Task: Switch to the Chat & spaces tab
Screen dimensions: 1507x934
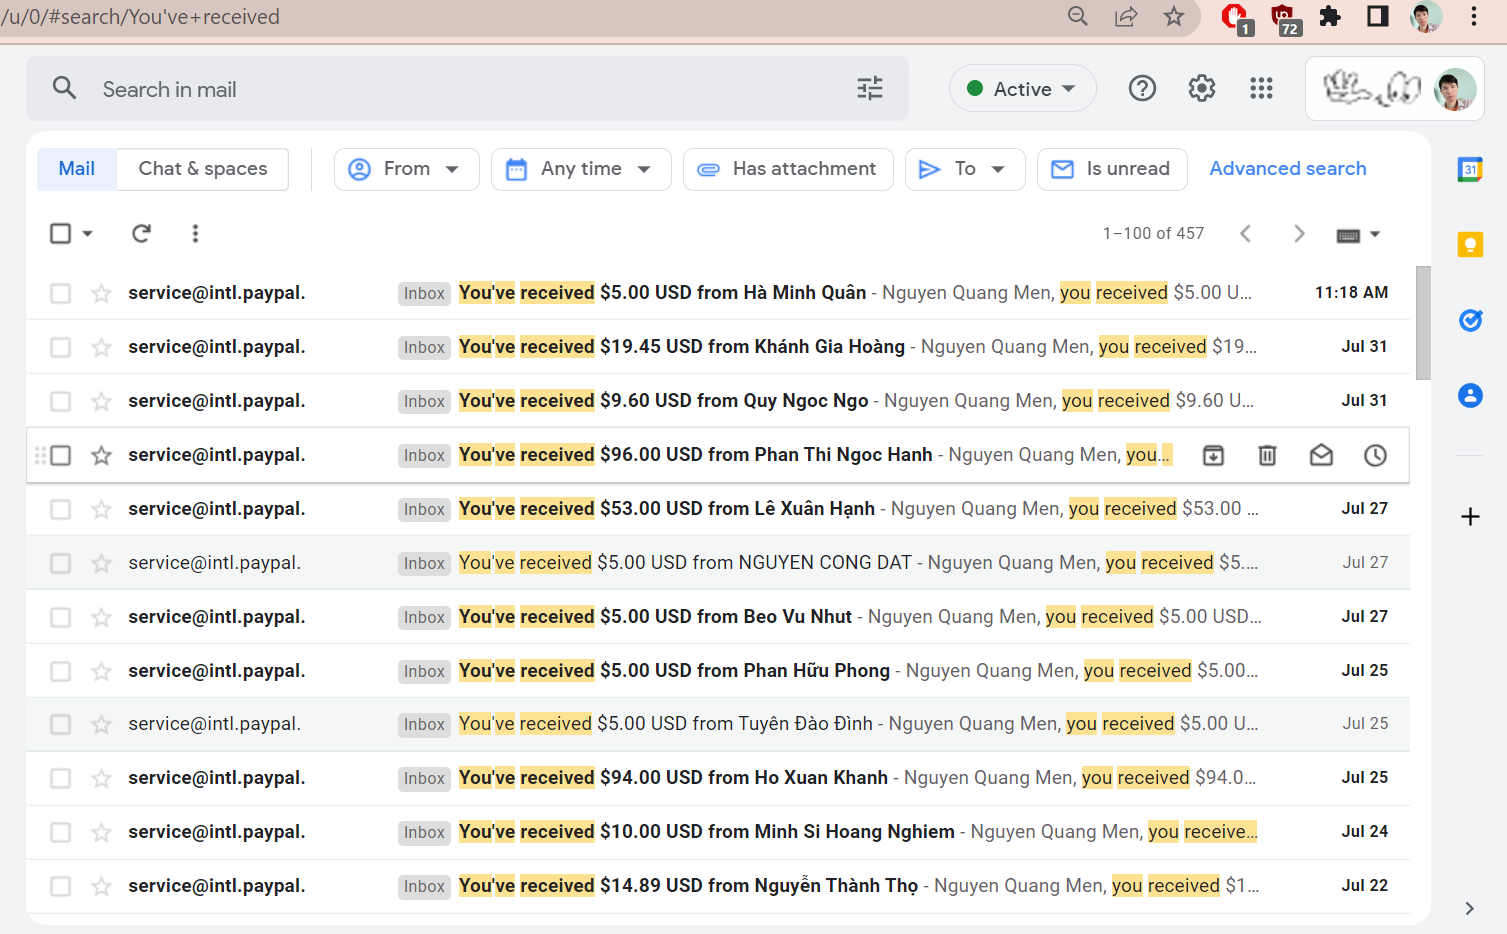Action: [203, 169]
